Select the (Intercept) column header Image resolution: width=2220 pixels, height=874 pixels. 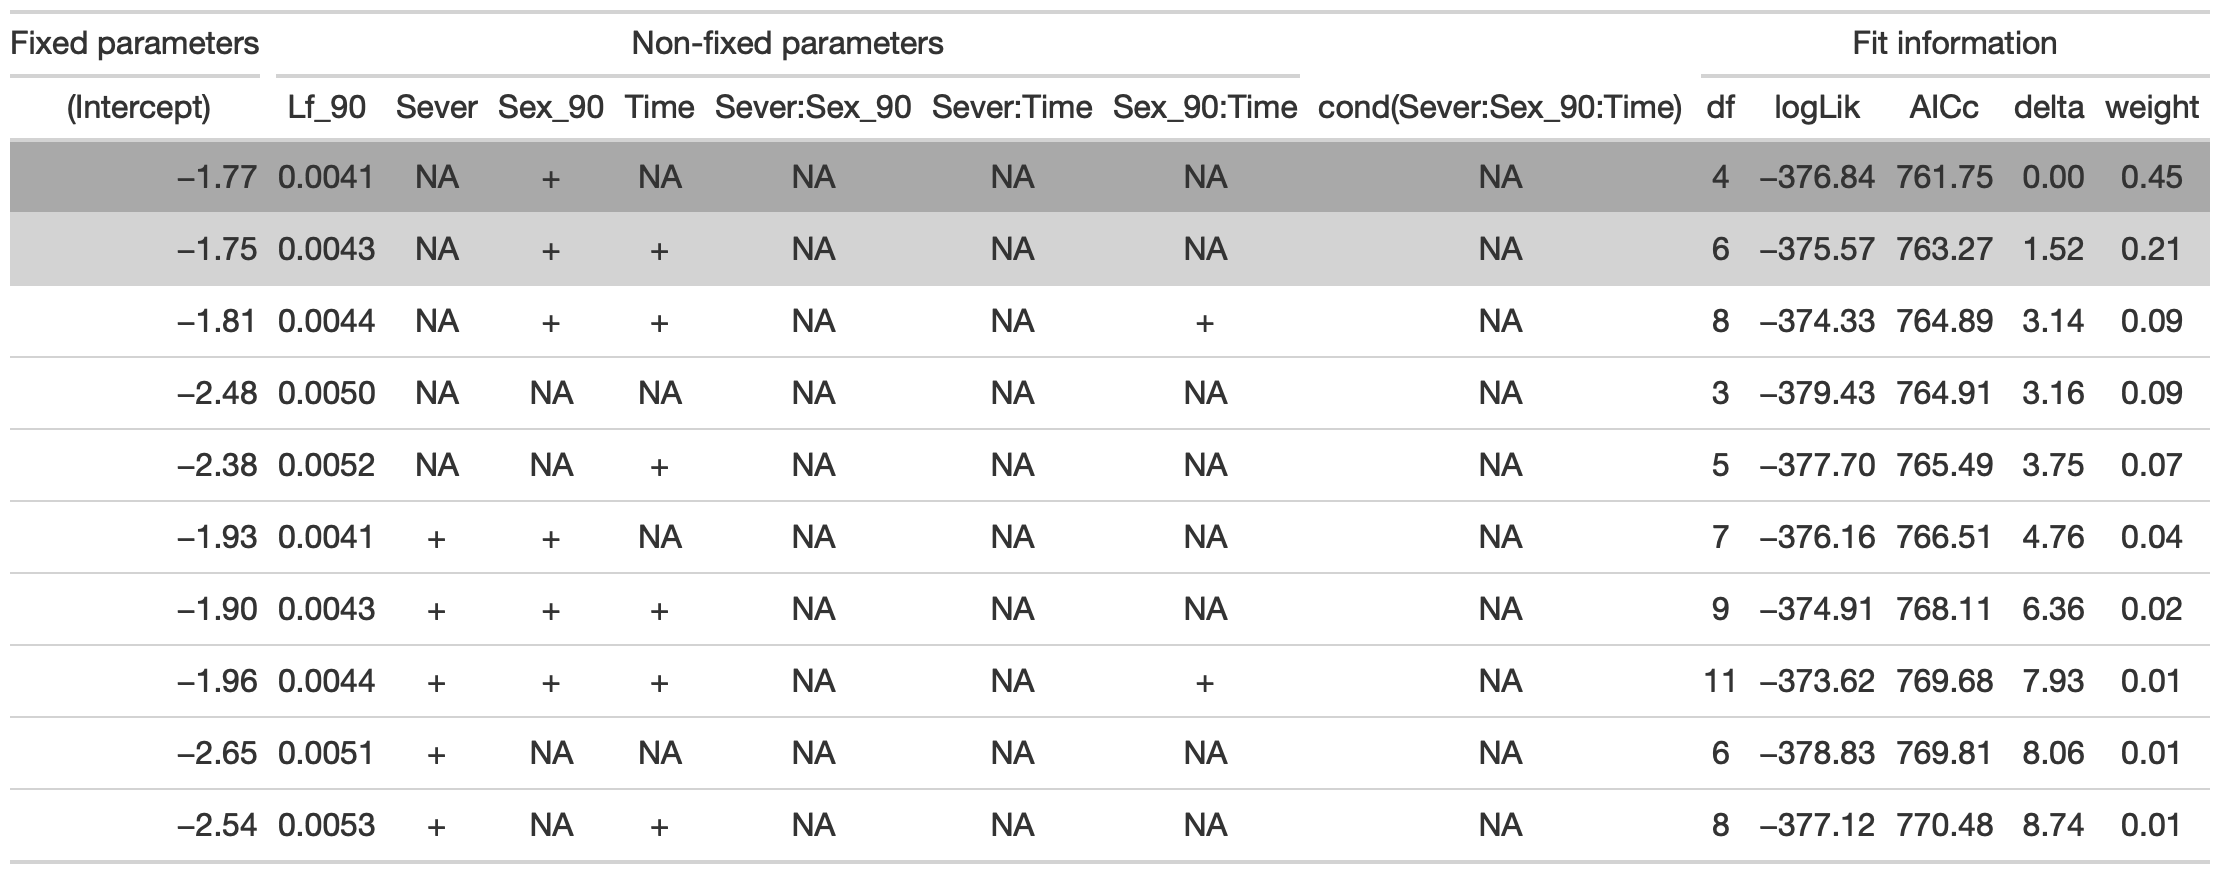(138, 108)
